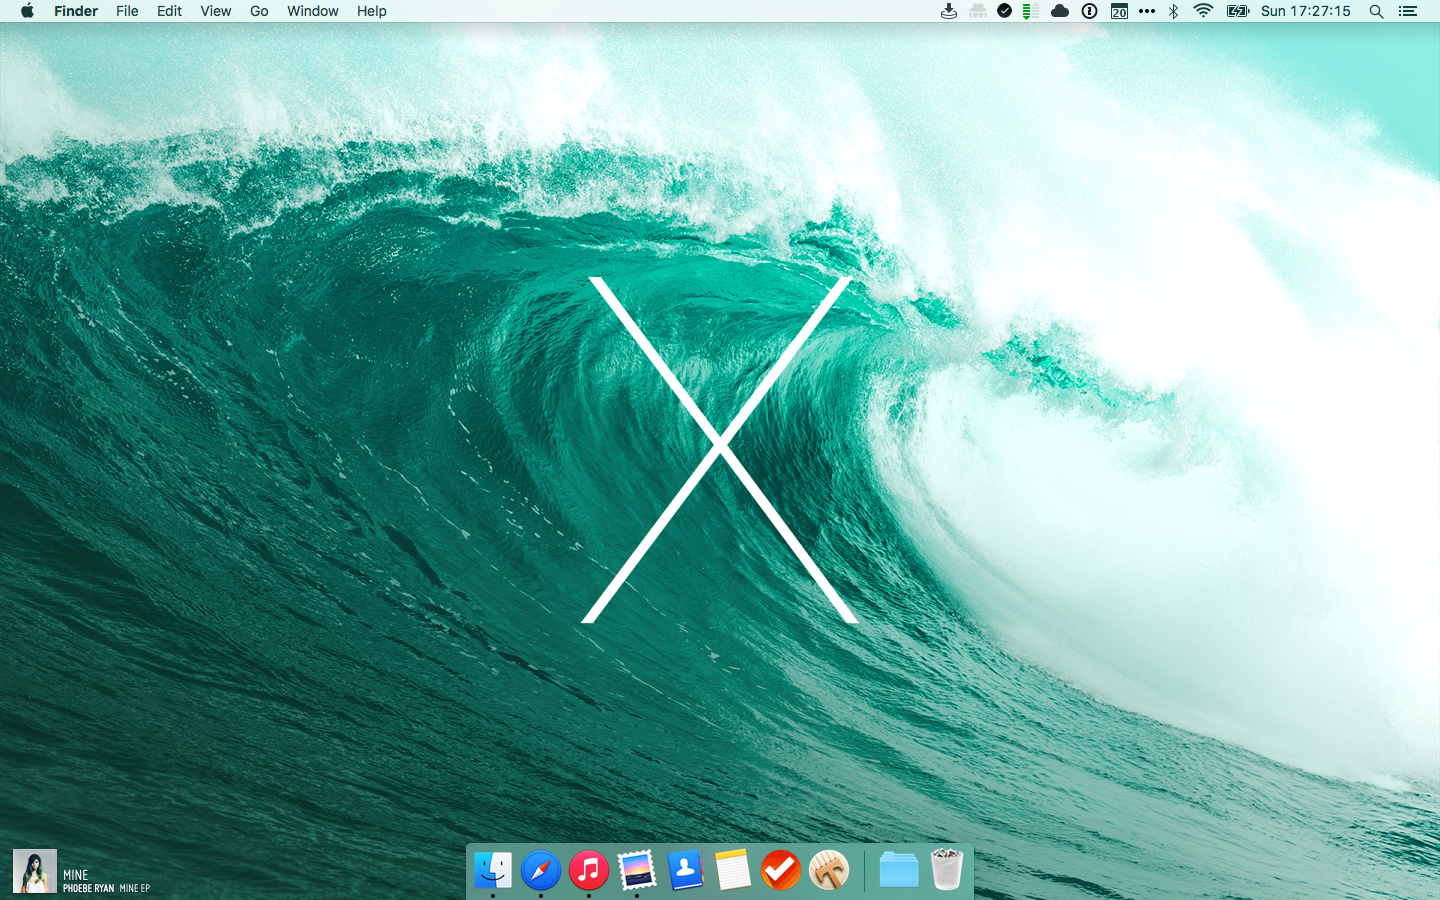This screenshot has width=1440, height=900.
Task: Open the Bluetooth status menu
Action: click(x=1174, y=11)
